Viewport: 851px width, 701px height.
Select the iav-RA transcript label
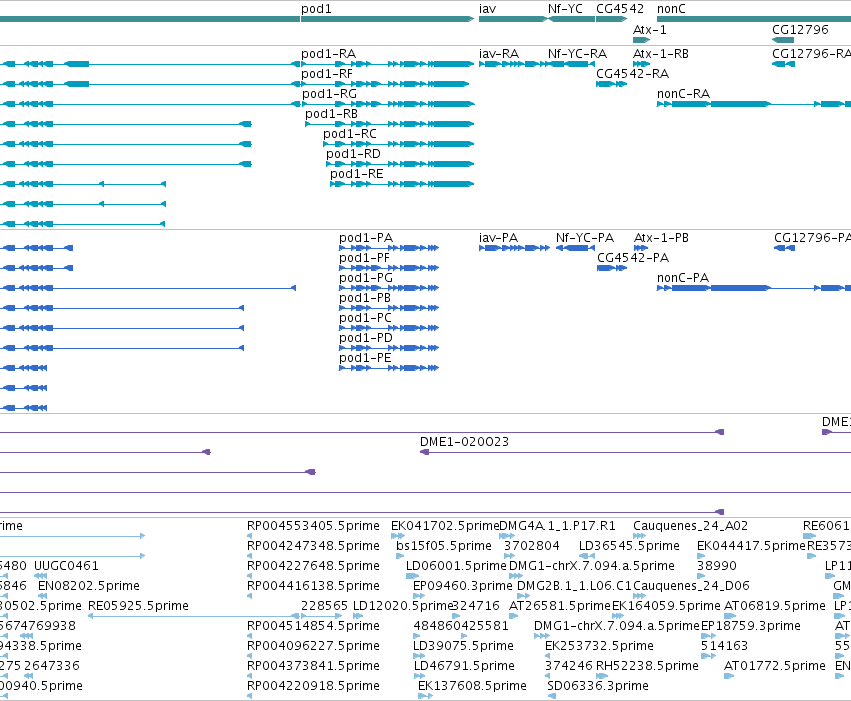pos(499,54)
